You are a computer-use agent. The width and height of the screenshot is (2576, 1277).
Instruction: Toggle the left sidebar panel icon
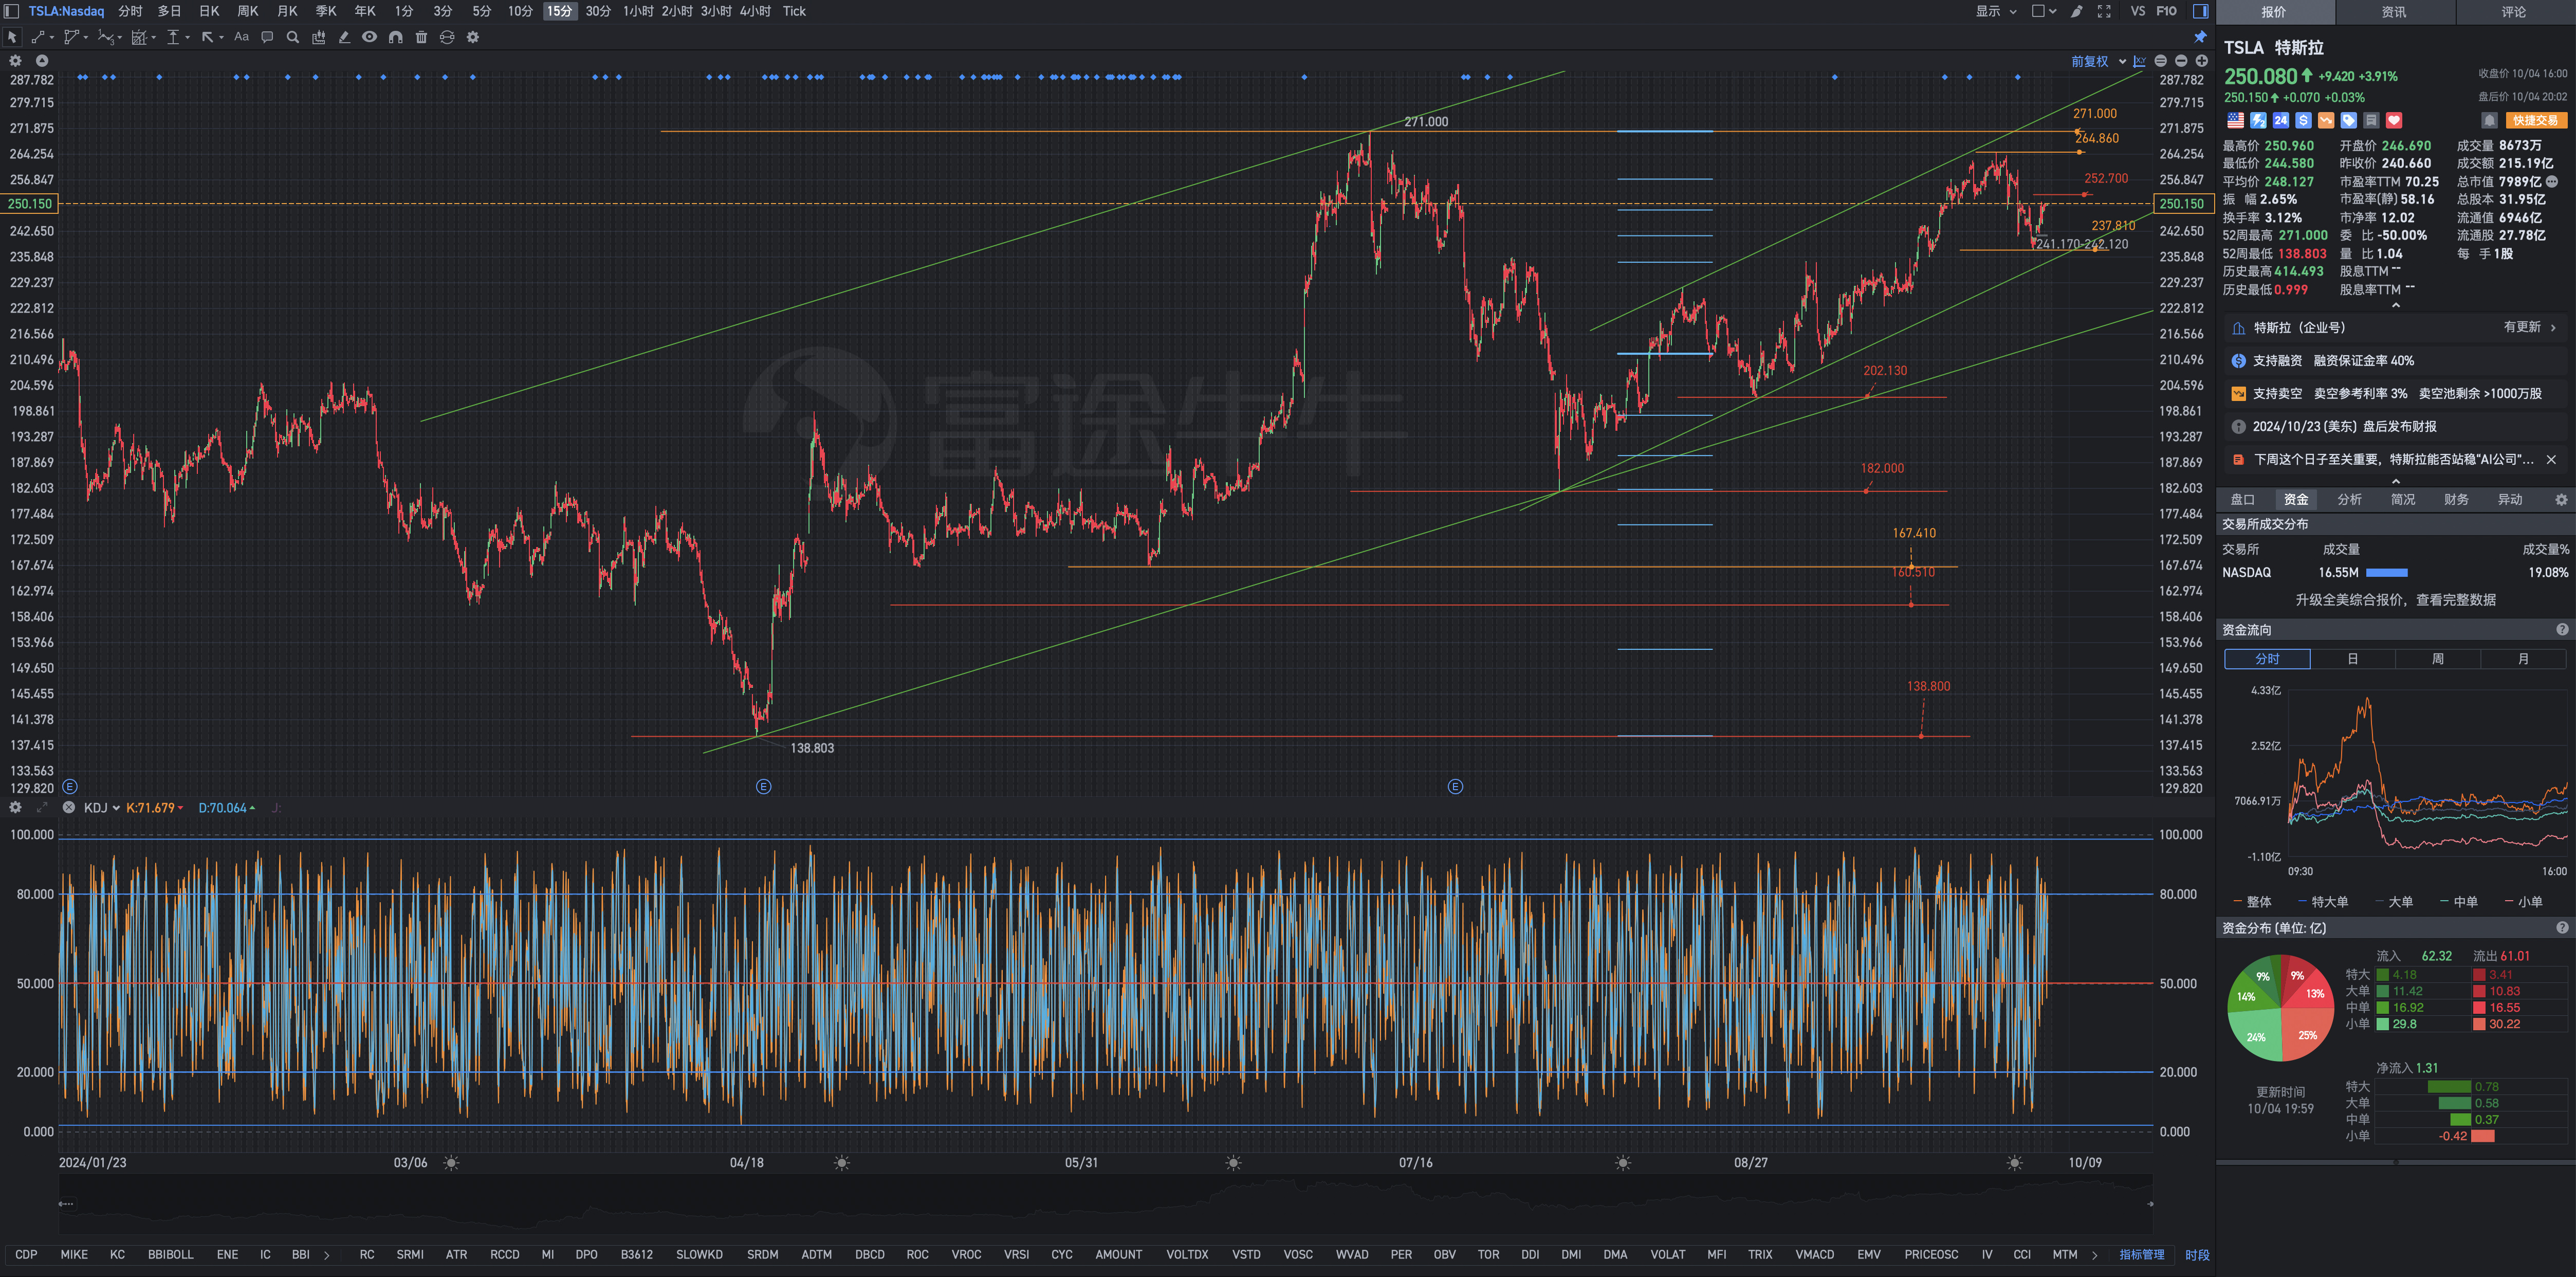point(12,11)
